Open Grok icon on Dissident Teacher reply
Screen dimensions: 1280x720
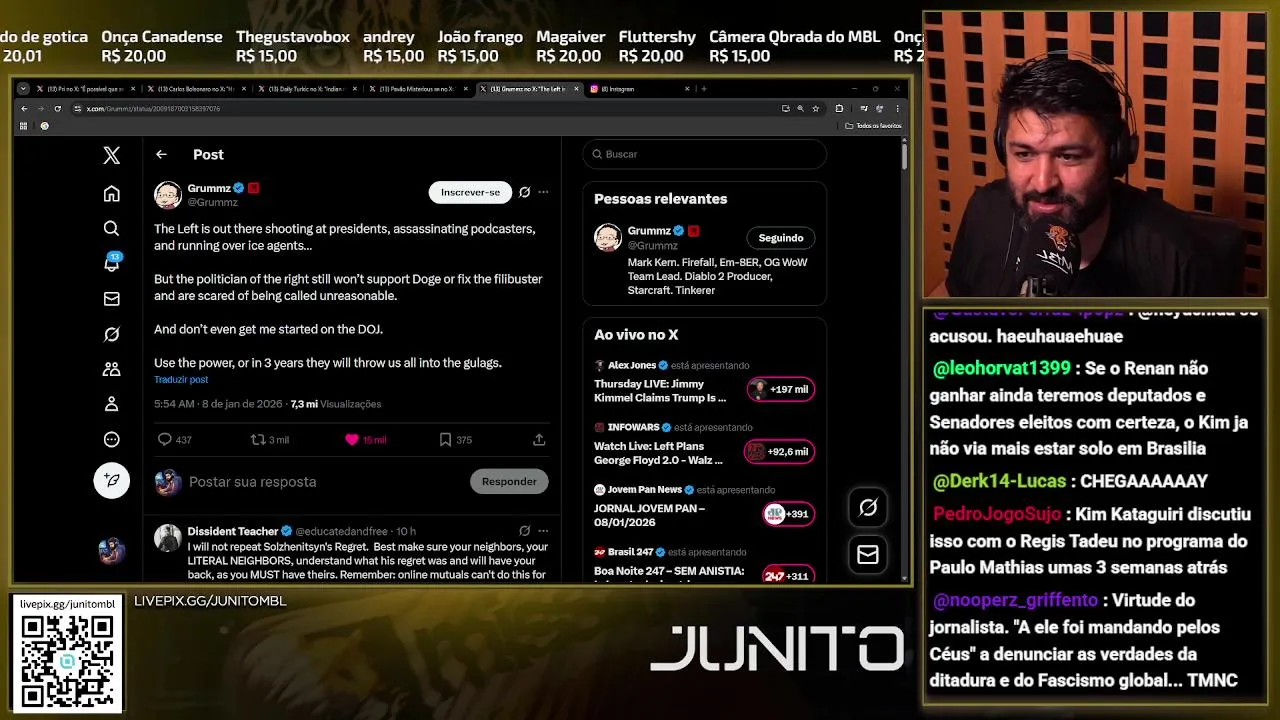pyautogui.click(x=524, y=531)
